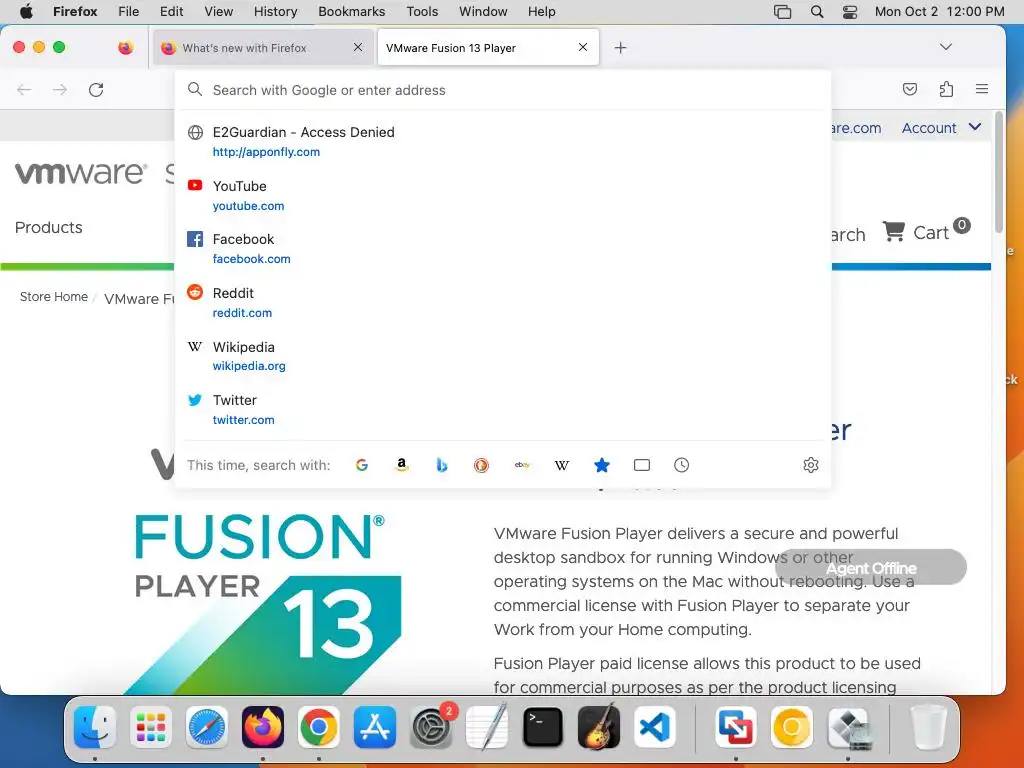Screen dimensions: 1024x768
Task: Open the View menu
Action: [218, 11]
